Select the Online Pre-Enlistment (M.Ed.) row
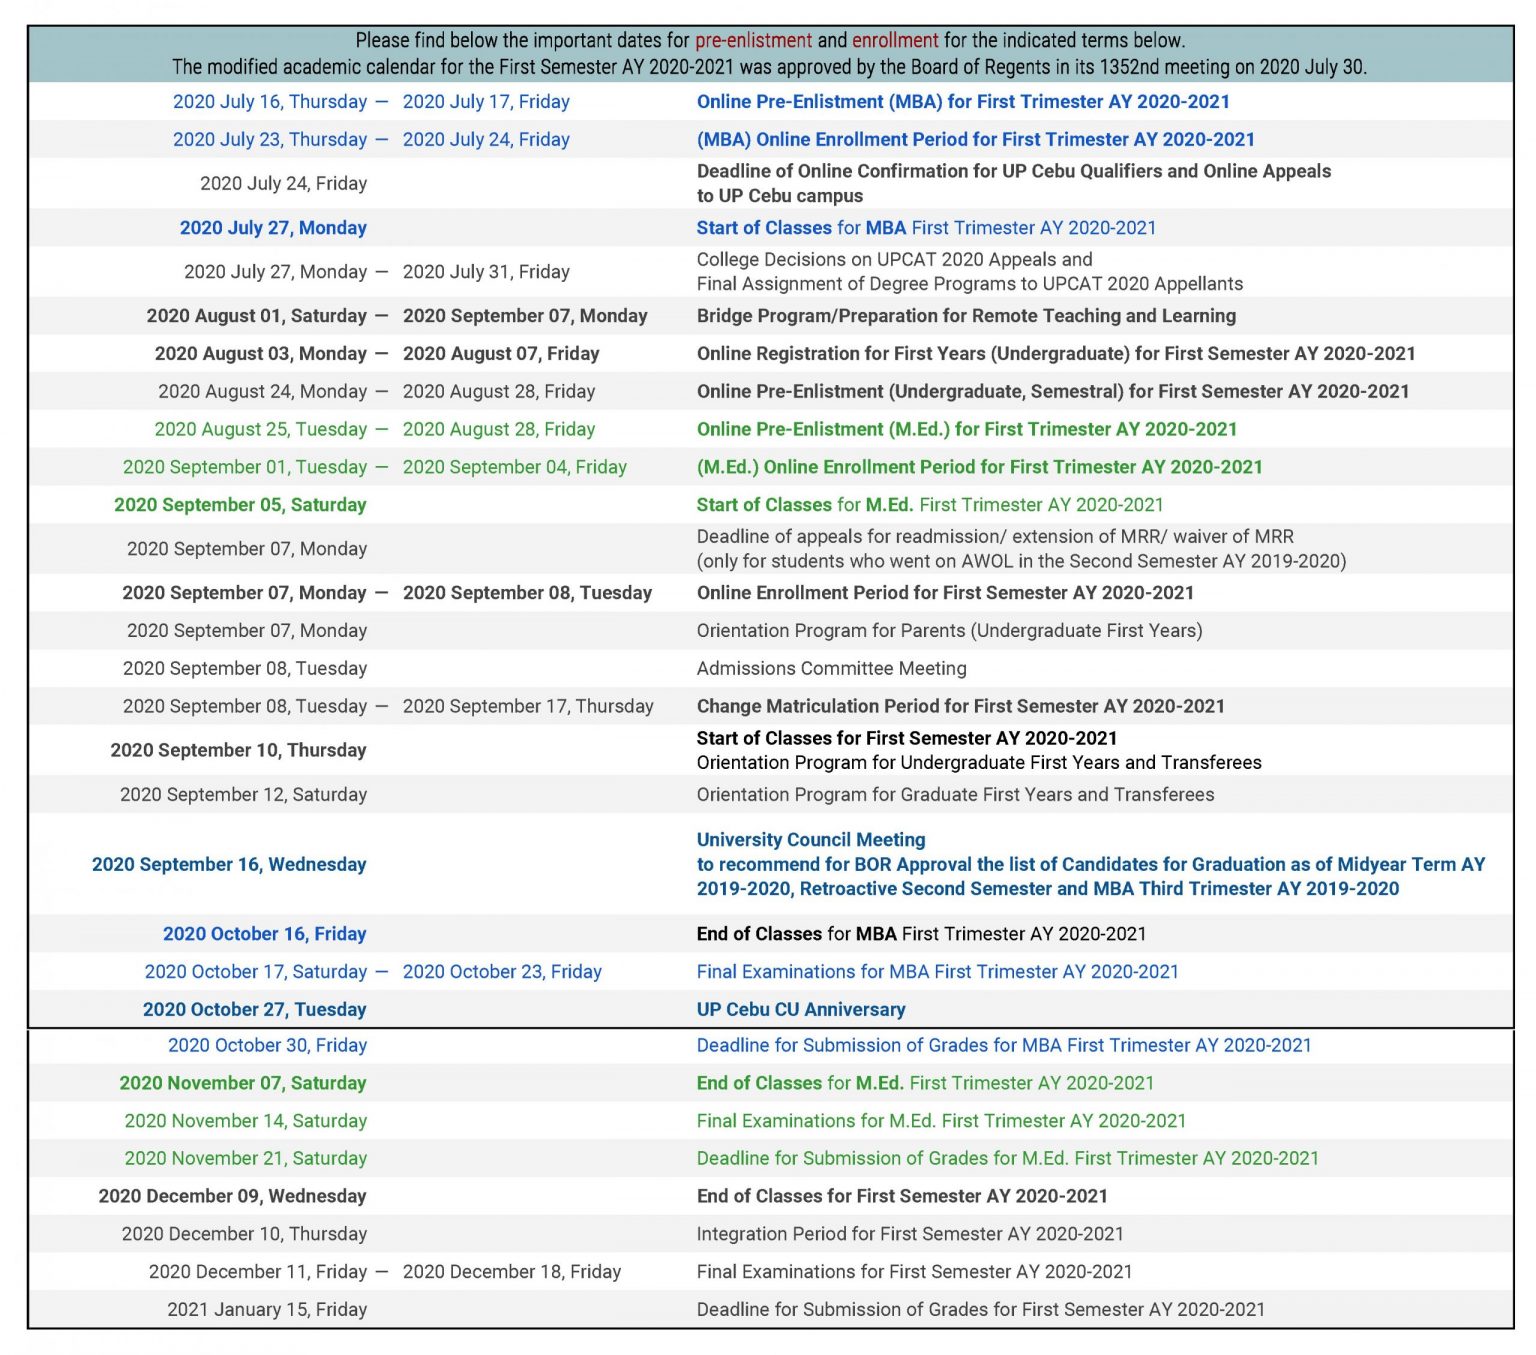Viewport: 1536px width, 1355px height. (966, 429)
